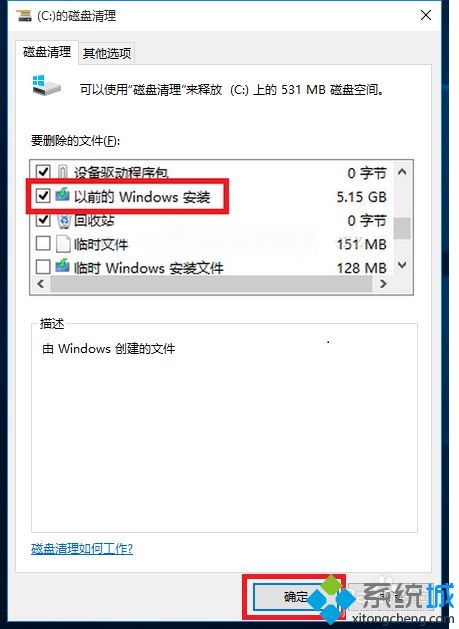The height and width of the screenshot is (629, 459).
Task: Click the blank page icon for 临时文件
Action: [63, 243]
